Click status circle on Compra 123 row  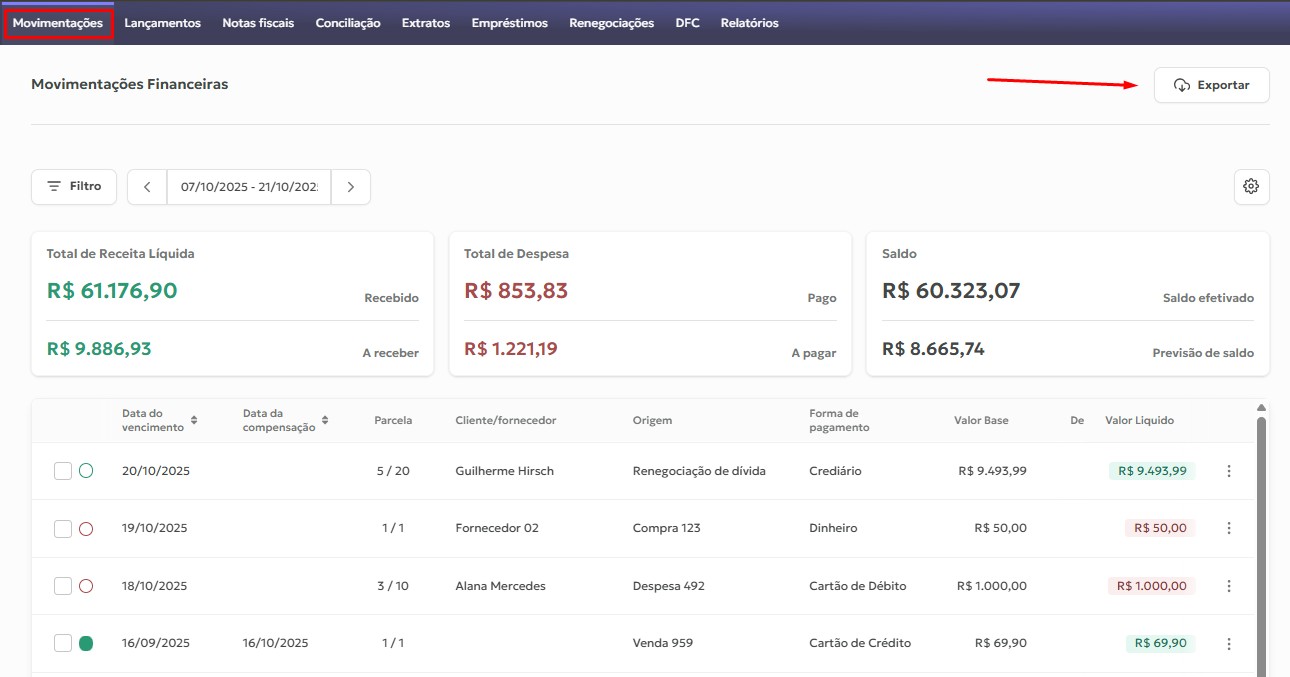click(x=86, y=529)
